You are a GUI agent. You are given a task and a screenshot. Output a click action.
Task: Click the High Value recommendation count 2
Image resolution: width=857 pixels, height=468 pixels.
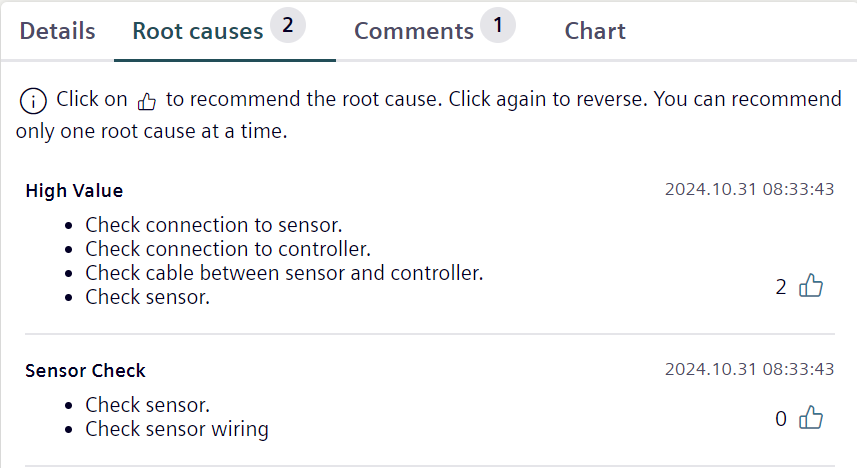pyautogui.click(x=781, y=287)
